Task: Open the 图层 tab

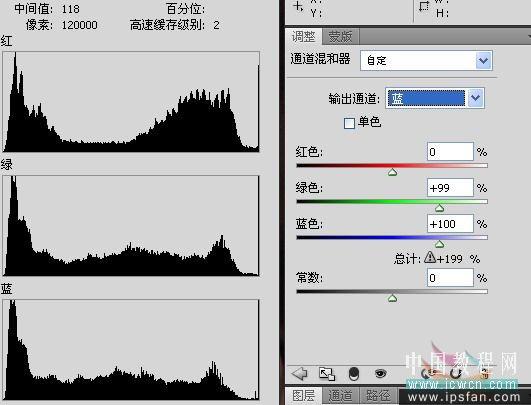Action: [x=303, y=396]
